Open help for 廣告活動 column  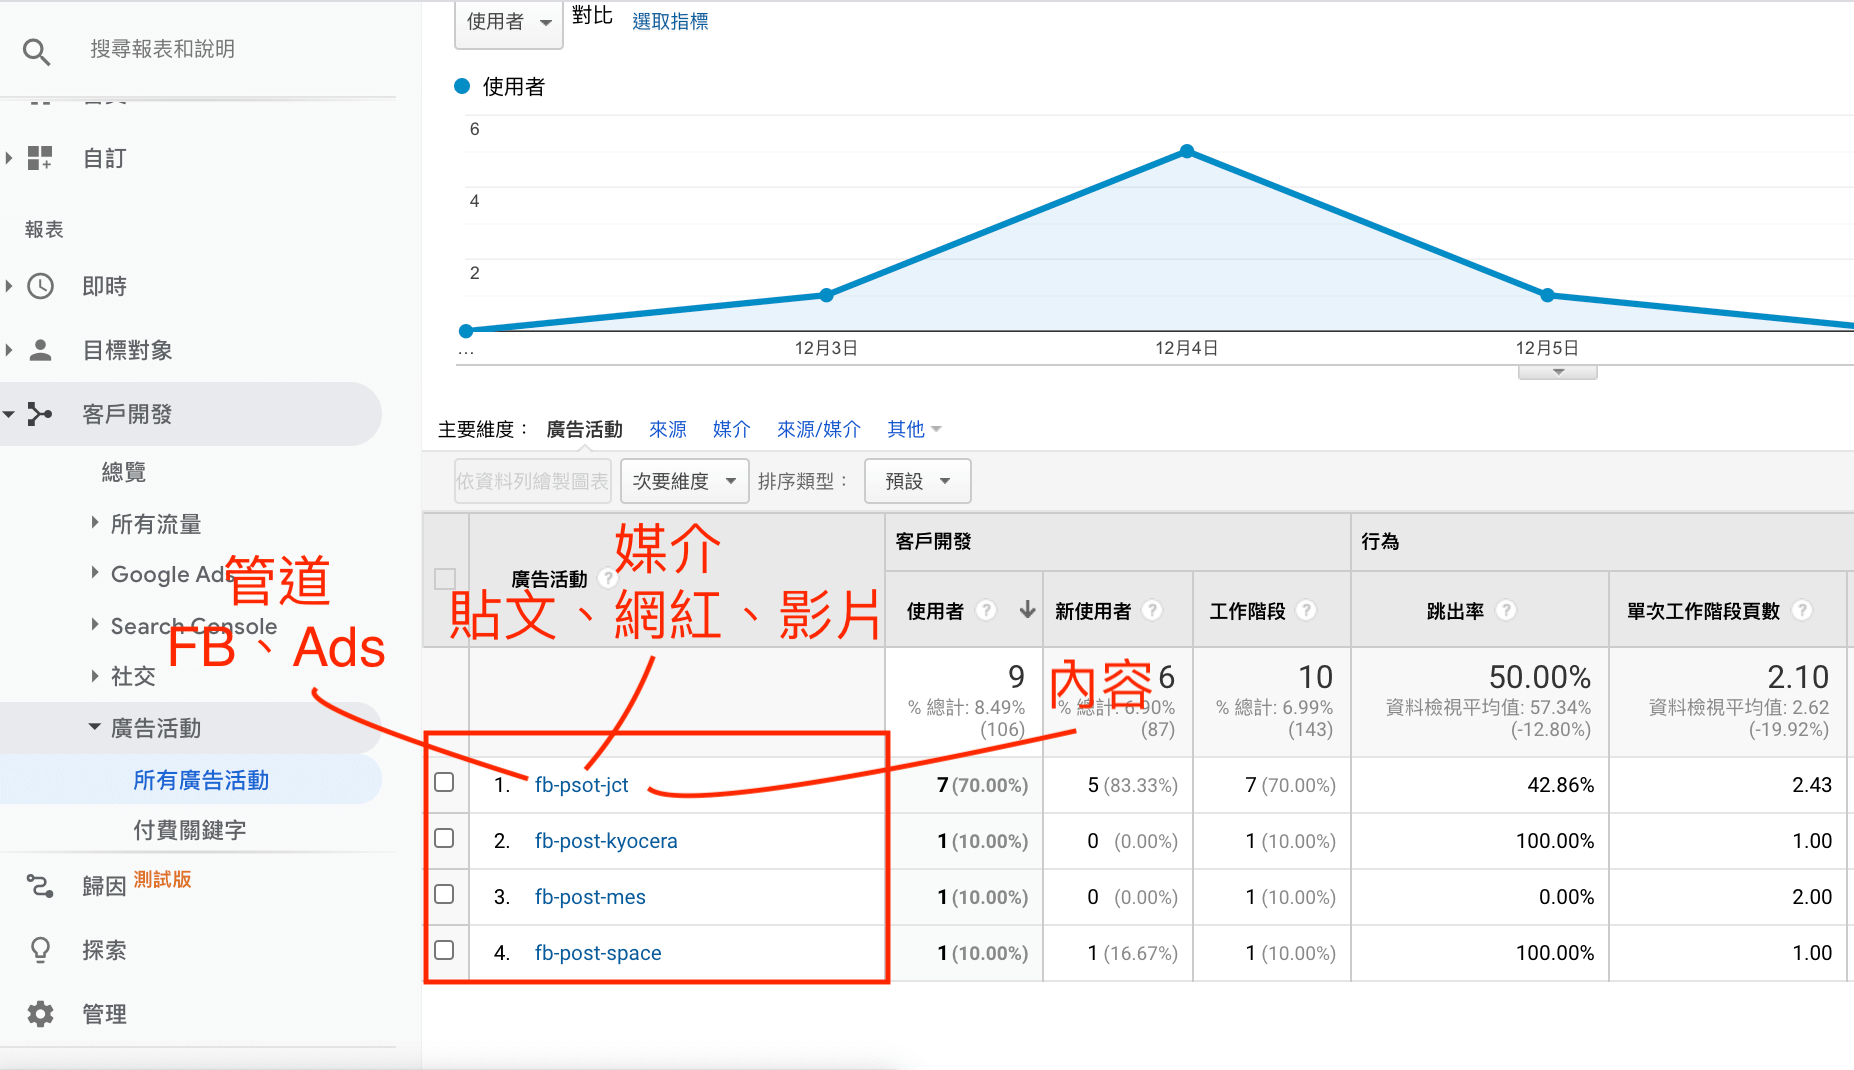[x=606, y=578]
